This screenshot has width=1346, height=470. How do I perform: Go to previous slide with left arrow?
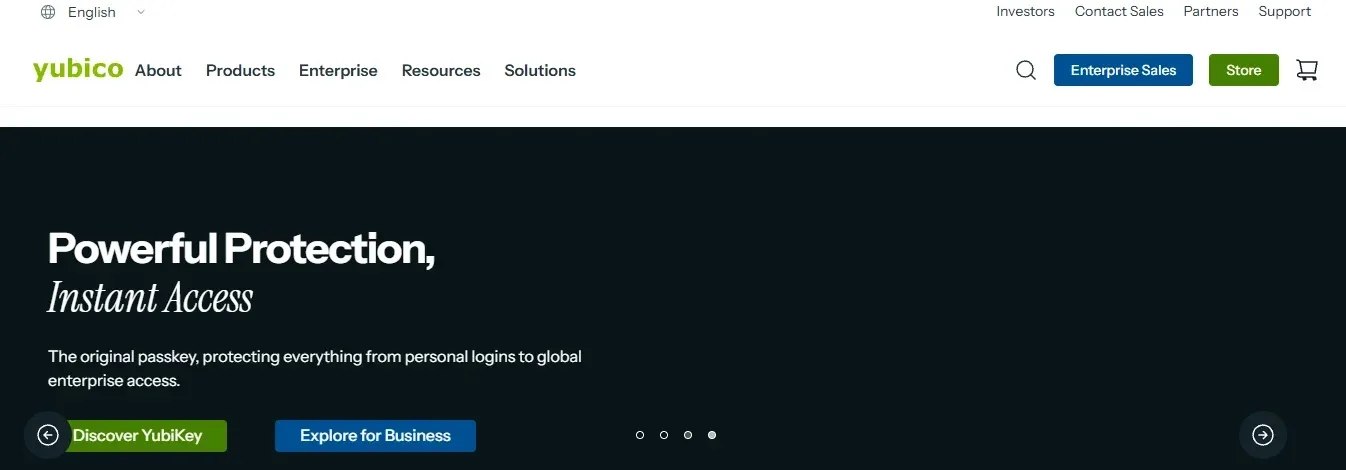tap(48, 435)
